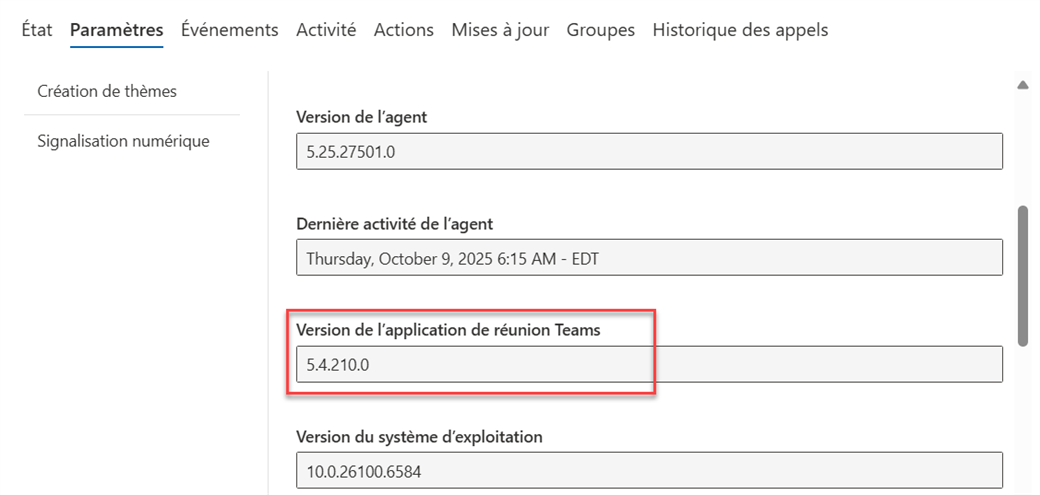Switch to the Événements tab

click(x=229, y=30)
